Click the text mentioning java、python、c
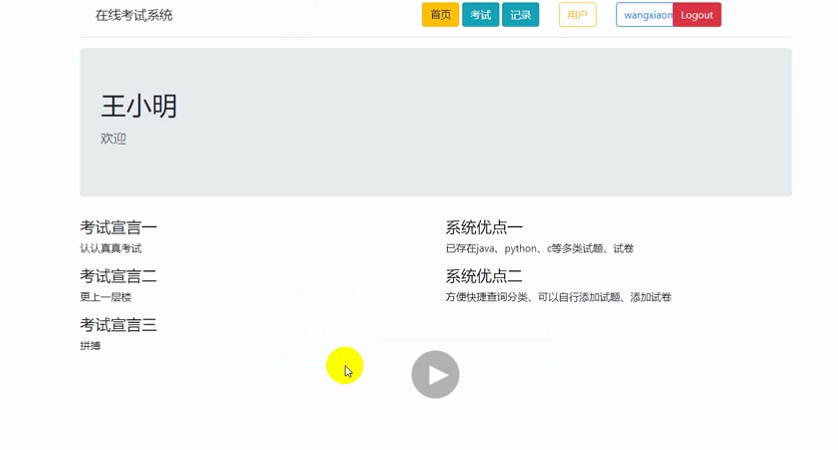 (x=540, y=248)
